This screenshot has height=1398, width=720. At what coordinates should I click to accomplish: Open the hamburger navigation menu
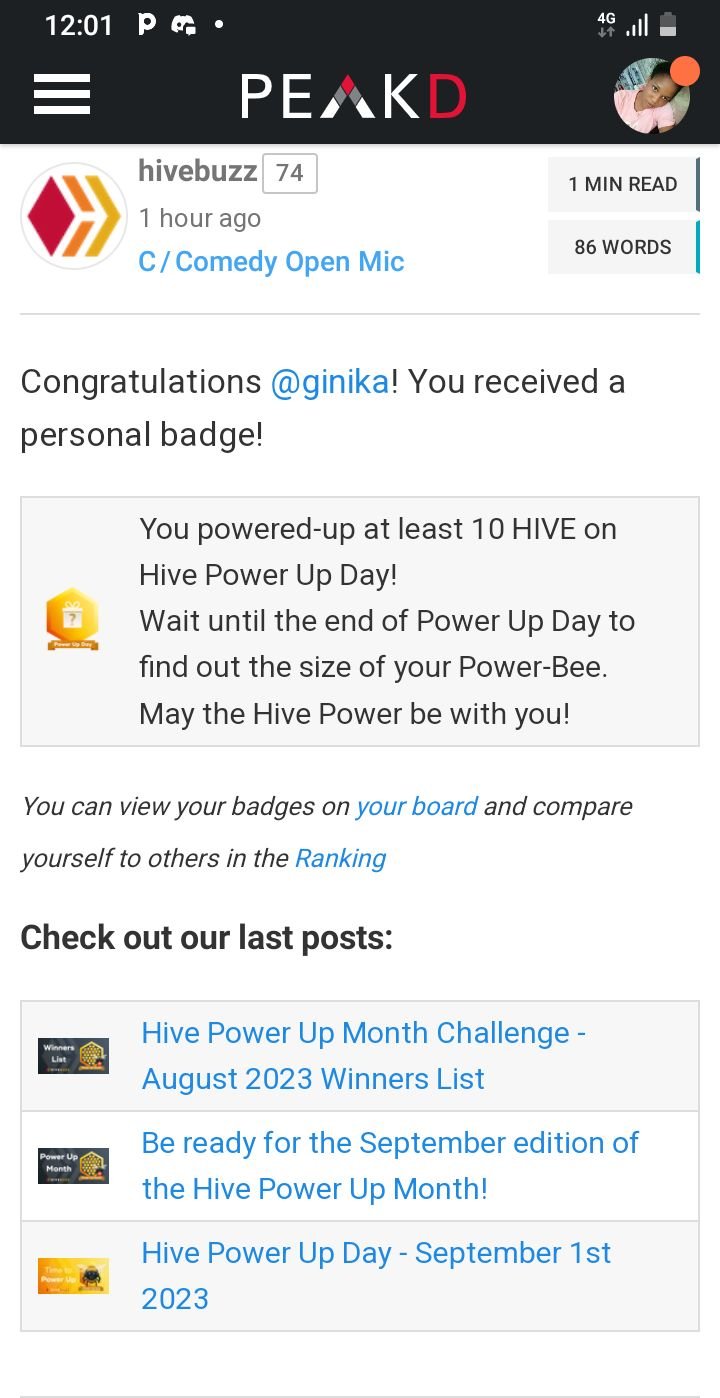click(62, 96)
